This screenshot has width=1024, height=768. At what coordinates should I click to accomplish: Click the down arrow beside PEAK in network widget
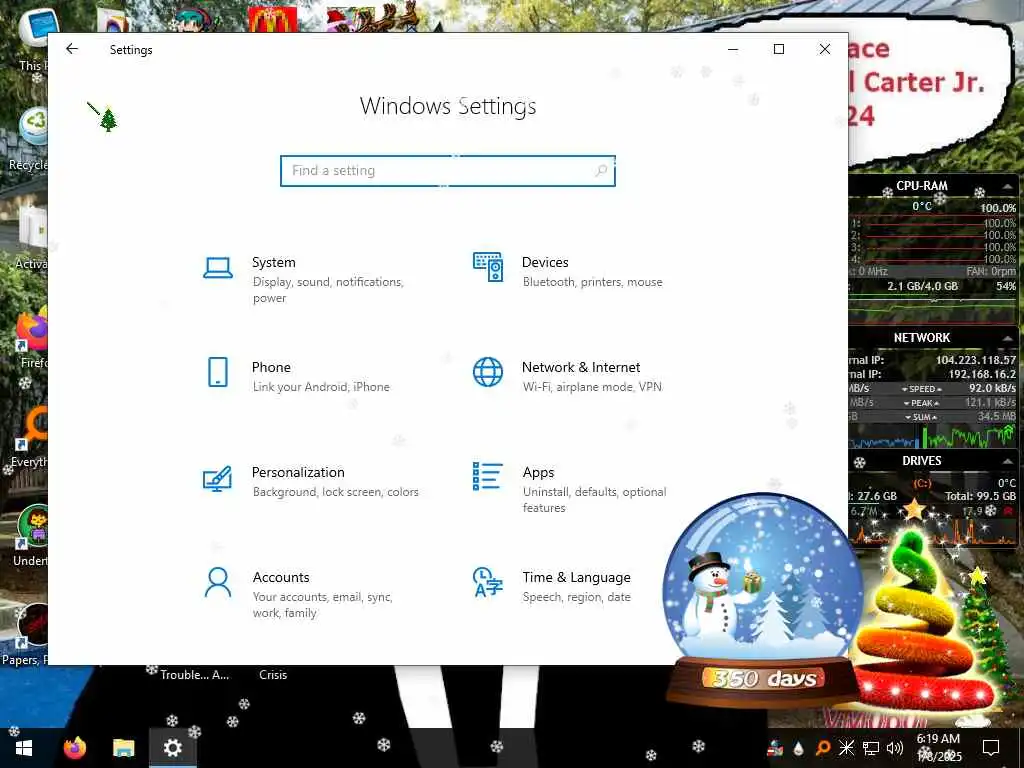907,404
